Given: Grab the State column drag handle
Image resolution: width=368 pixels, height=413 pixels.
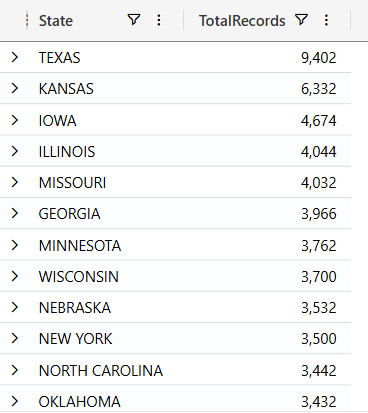Looking at the screenshot, I should click(27, 20).
